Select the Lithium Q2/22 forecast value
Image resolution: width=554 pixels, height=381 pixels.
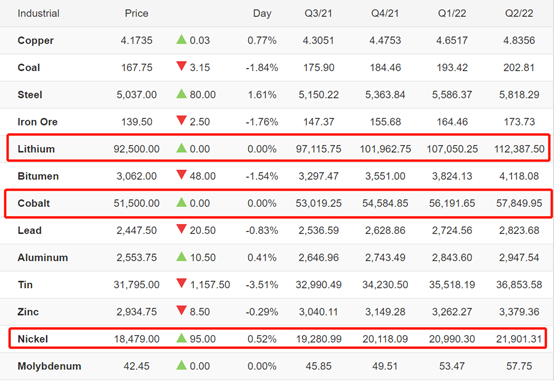[x=519, y=149]
